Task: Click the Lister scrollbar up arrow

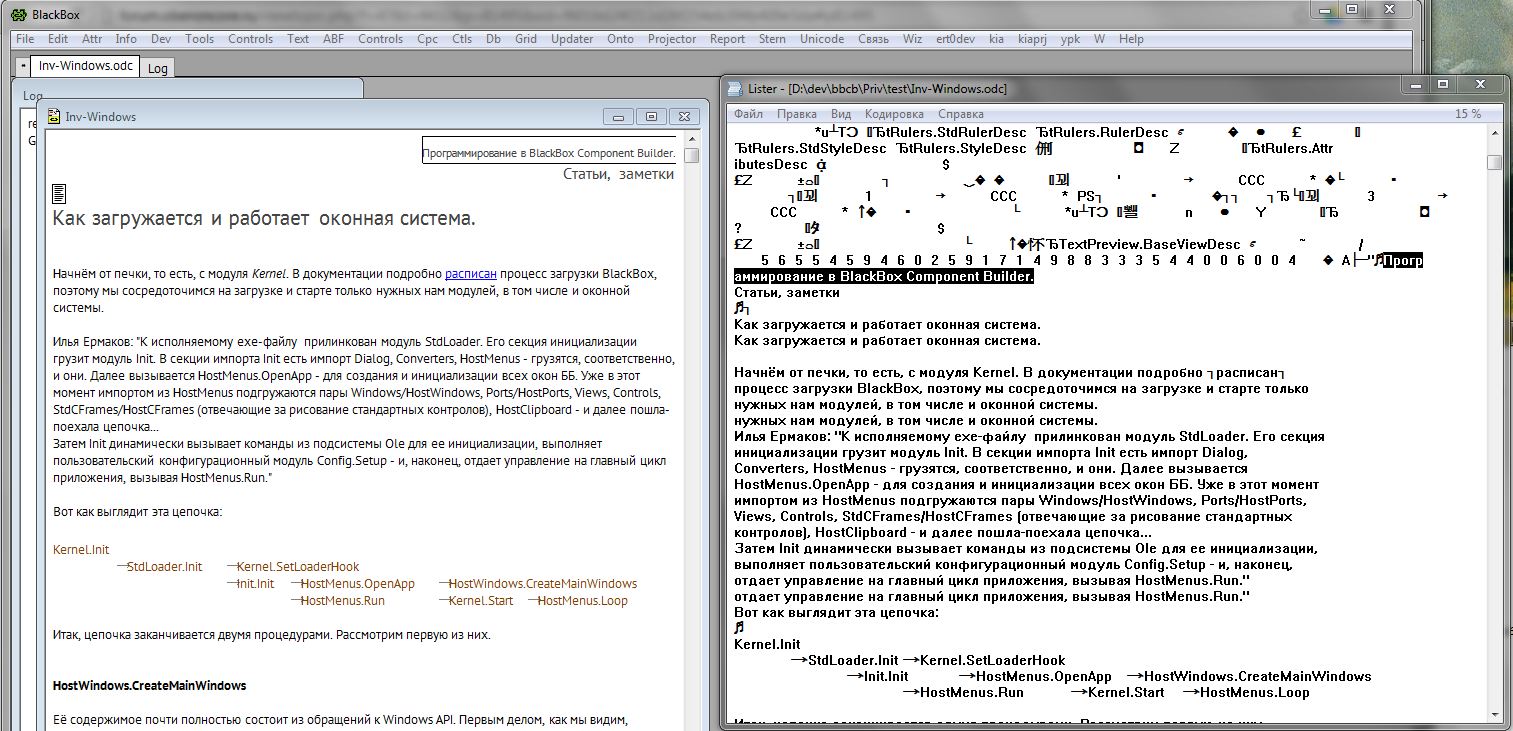Action: [x=1494, y=132]
